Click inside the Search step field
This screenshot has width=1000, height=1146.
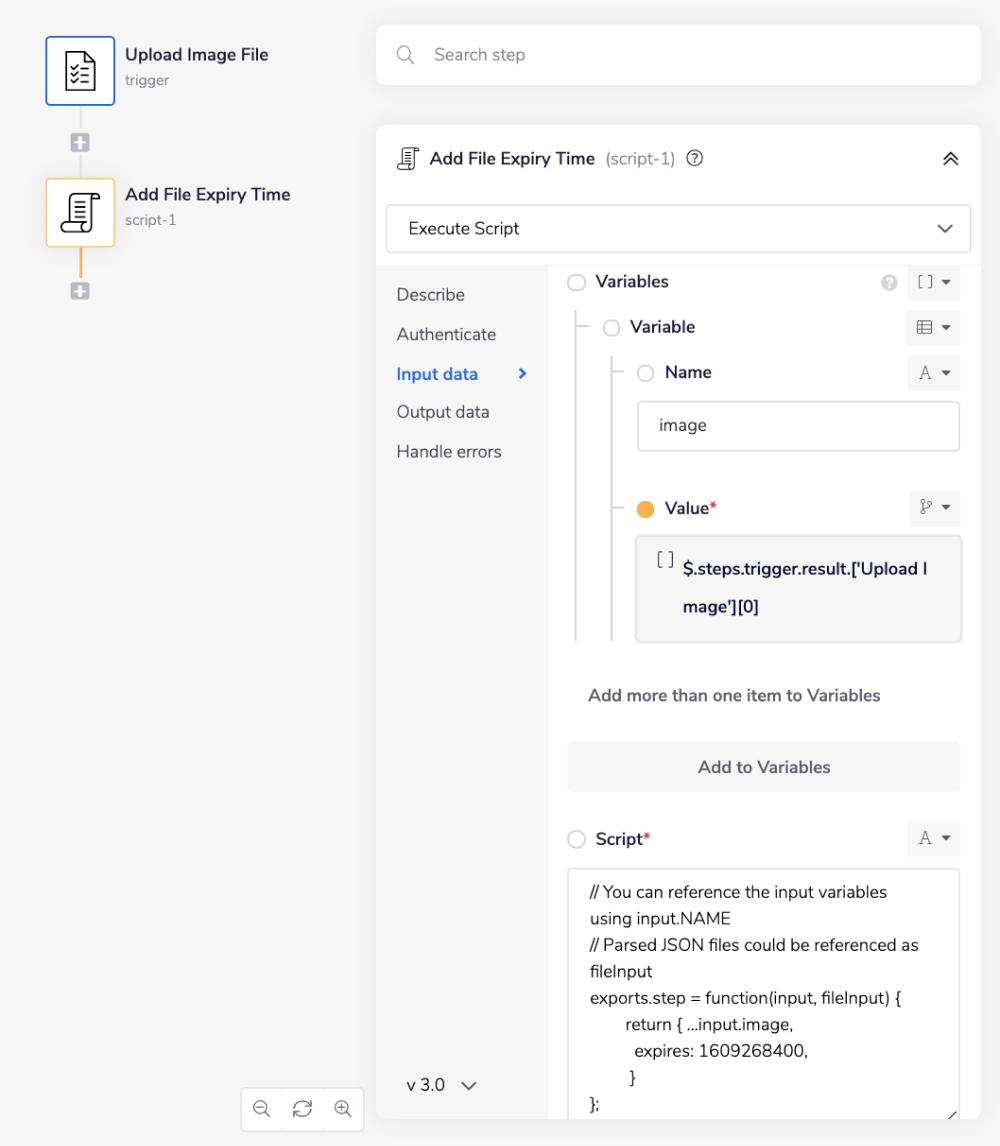tap(678, 55)
